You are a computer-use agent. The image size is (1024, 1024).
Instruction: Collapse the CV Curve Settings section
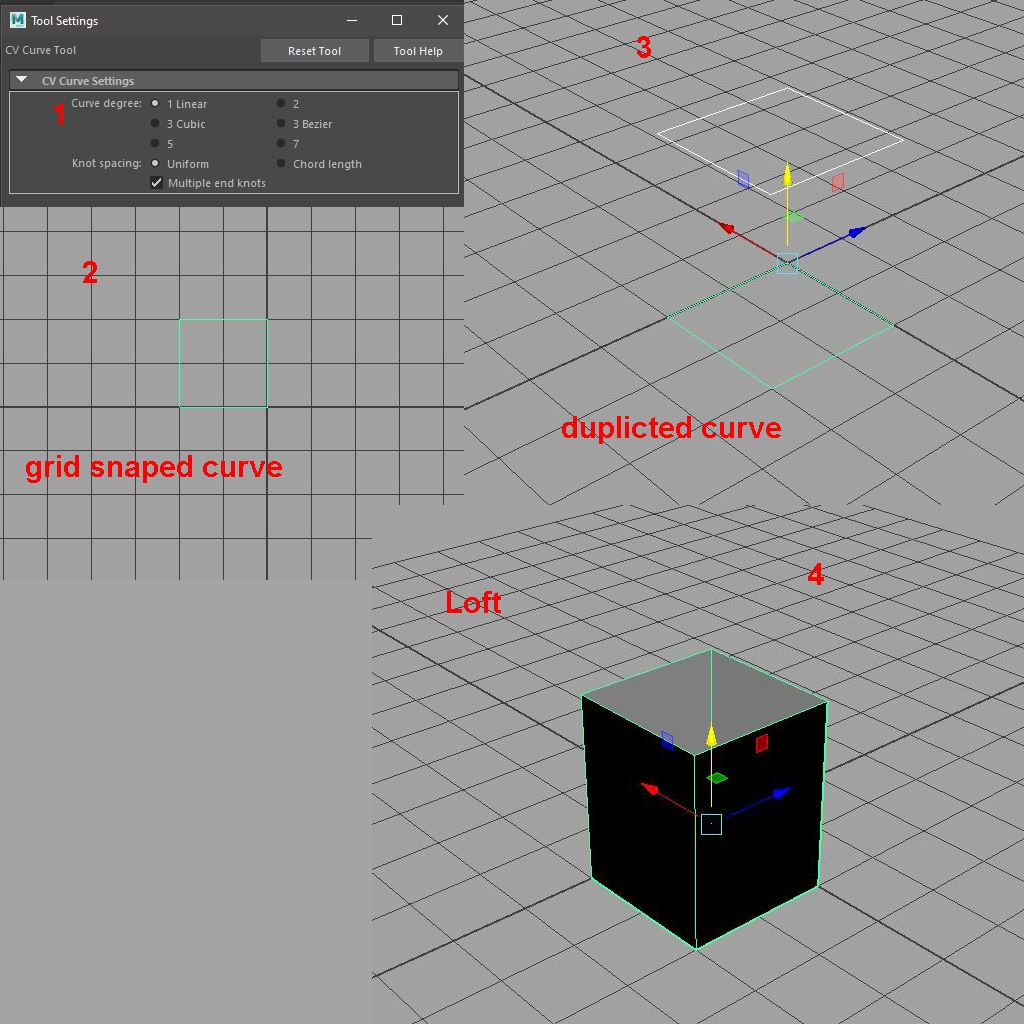click(20, 80)
